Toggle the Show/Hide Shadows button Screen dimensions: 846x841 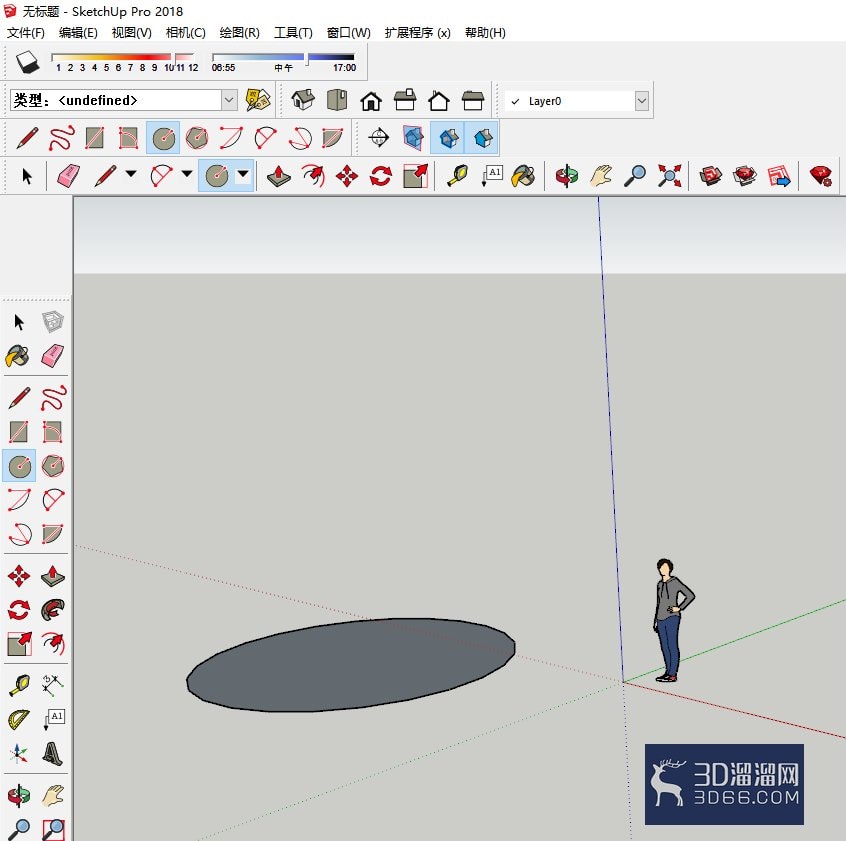[x=27, y=61]
